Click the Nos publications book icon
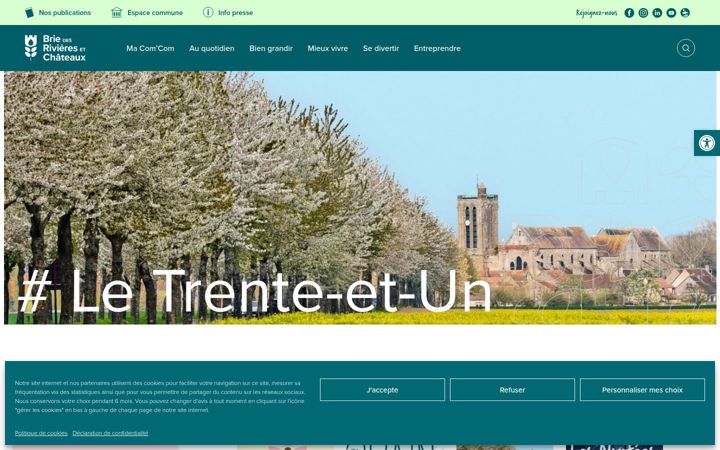The width and height of the screenshot is (720, 450). tap(29, 12)
